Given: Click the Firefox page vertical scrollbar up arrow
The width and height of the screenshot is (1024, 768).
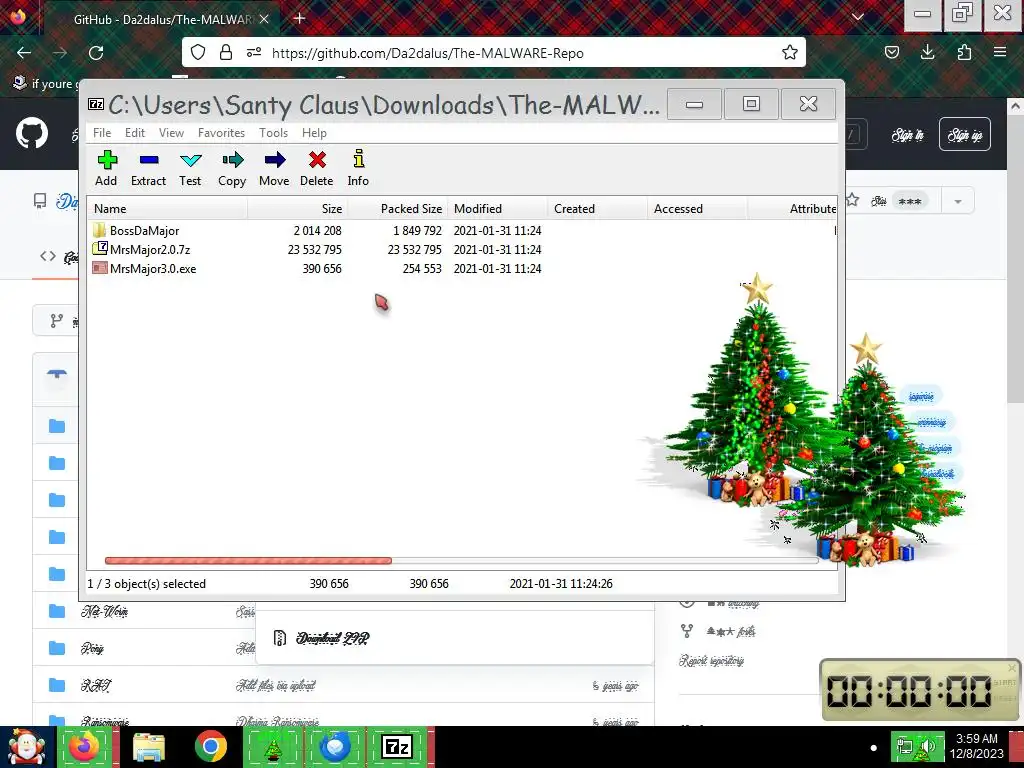Looking at the screenshot, I should point(1016,105).
